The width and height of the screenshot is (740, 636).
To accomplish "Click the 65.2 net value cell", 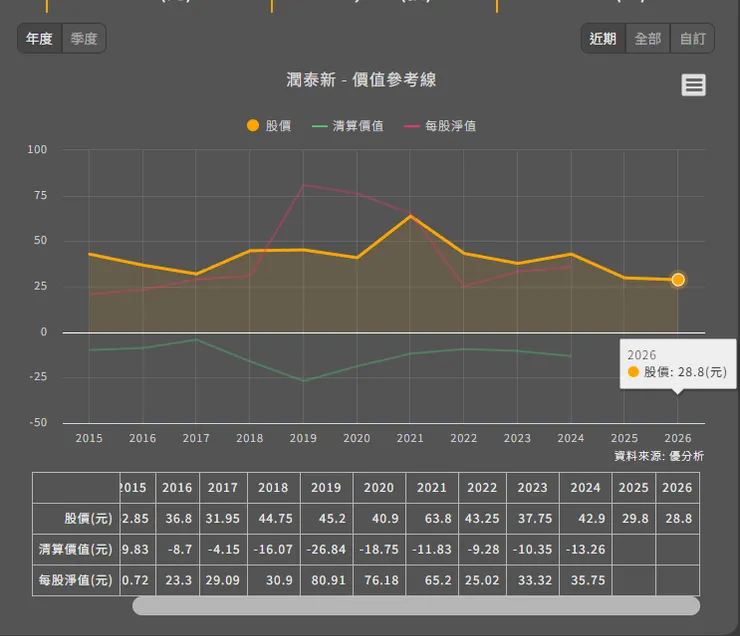I will coord(432,580).
